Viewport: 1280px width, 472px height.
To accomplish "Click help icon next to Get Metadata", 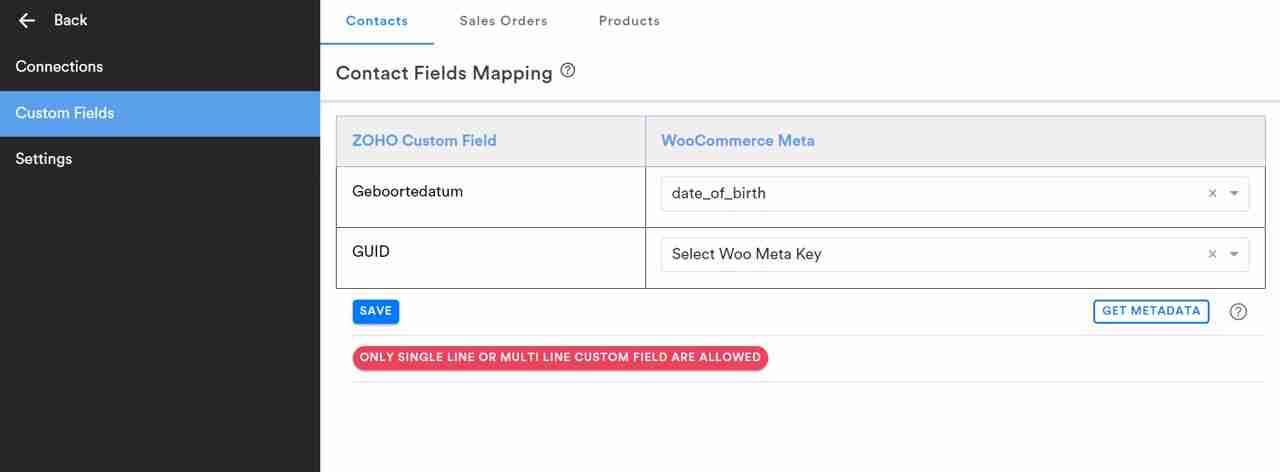I will (1238, 312).
